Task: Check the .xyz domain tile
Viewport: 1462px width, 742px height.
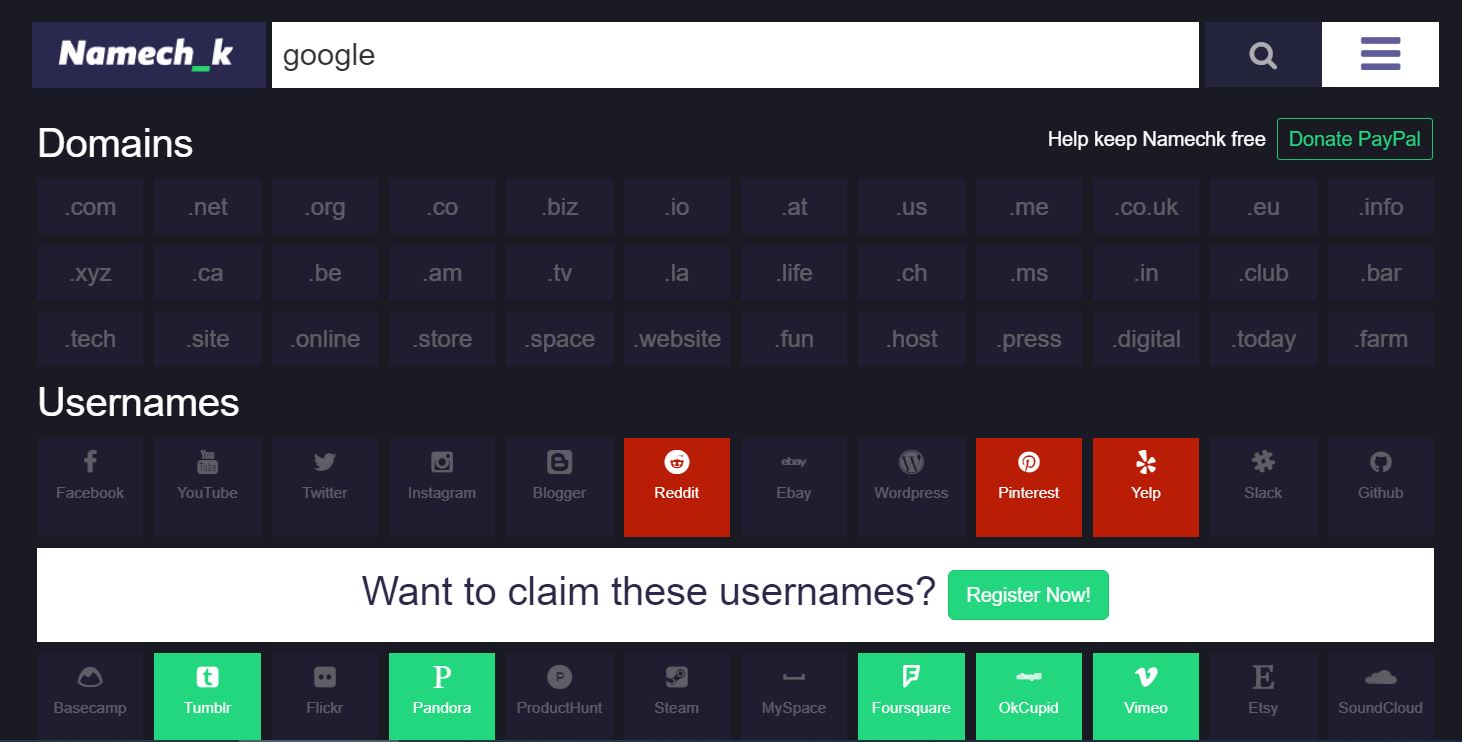Action: [90, 273]
